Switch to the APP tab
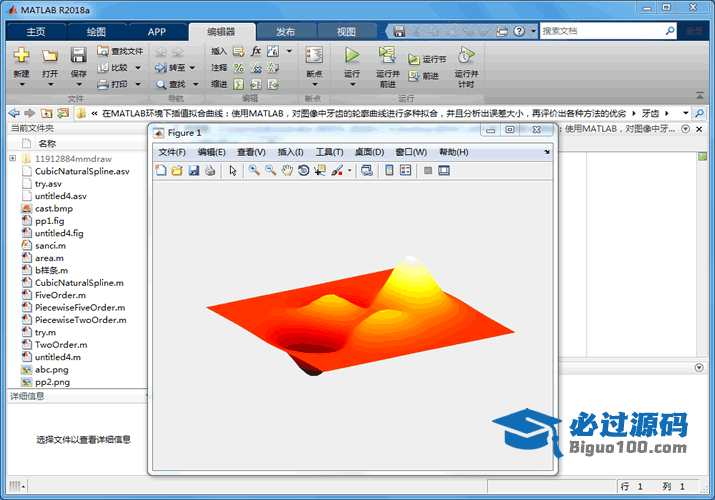 click(x=156, y=31)
